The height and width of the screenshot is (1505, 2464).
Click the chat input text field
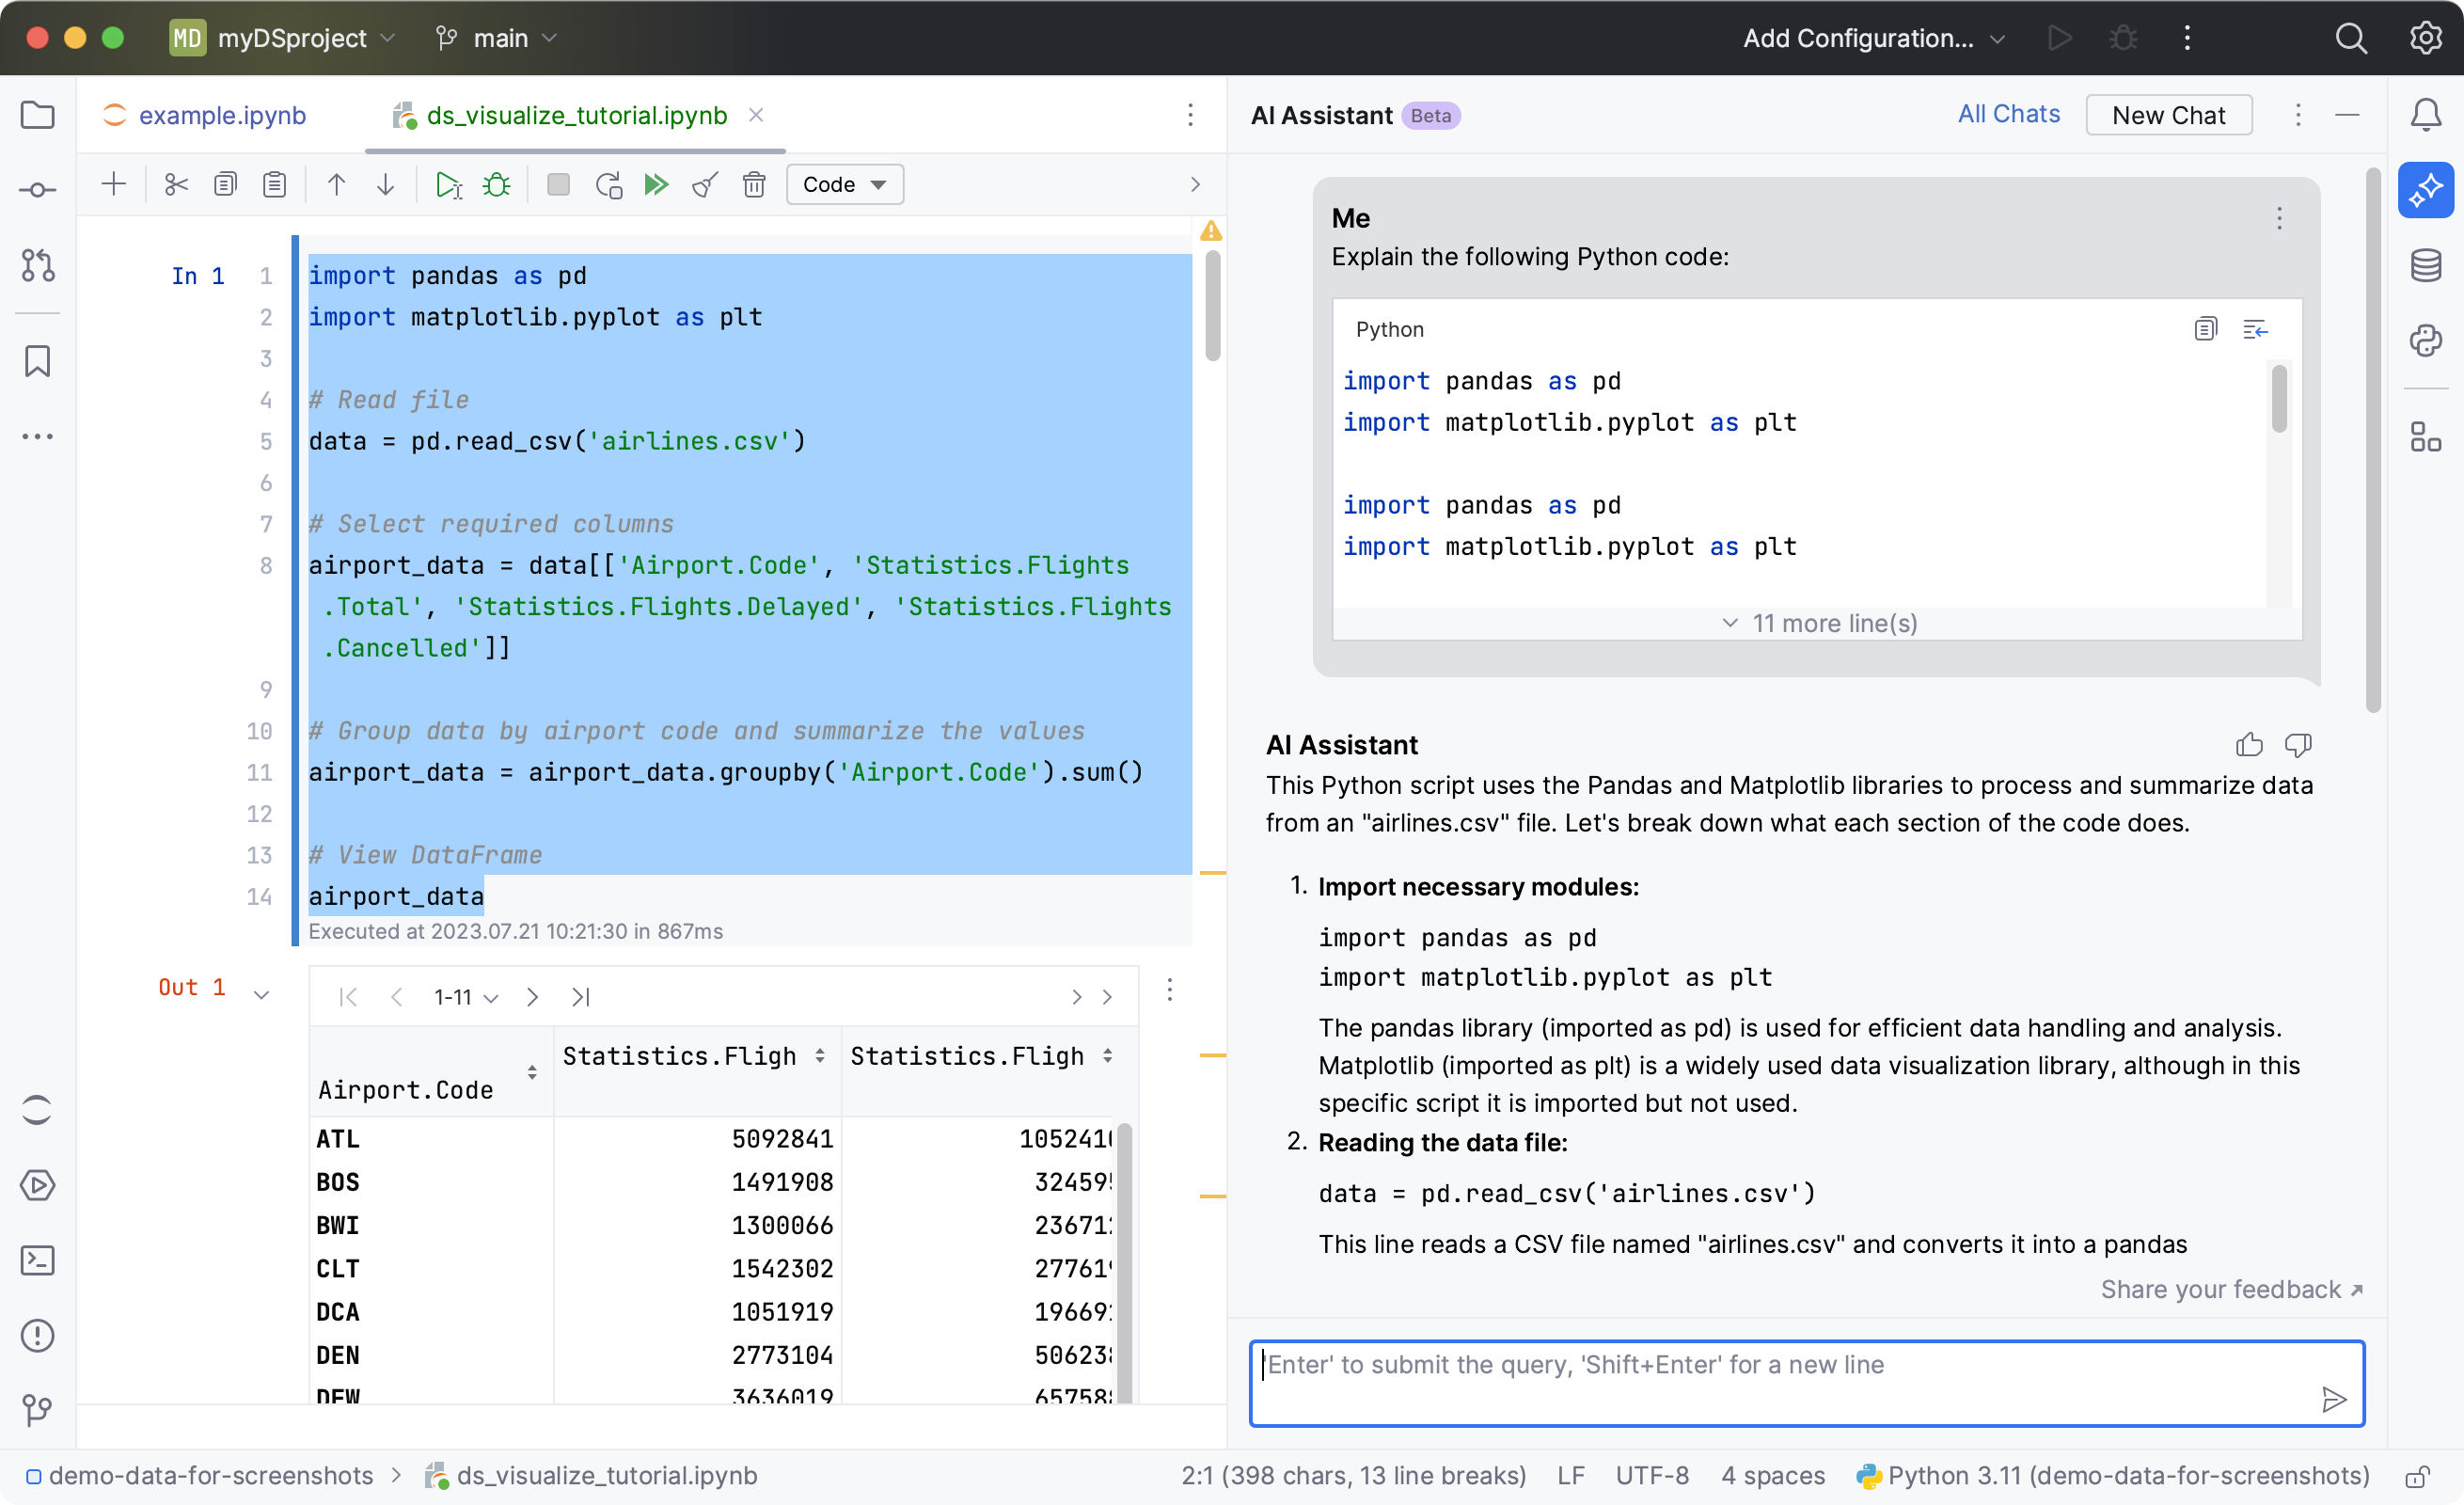(x=1808, y=1380)
